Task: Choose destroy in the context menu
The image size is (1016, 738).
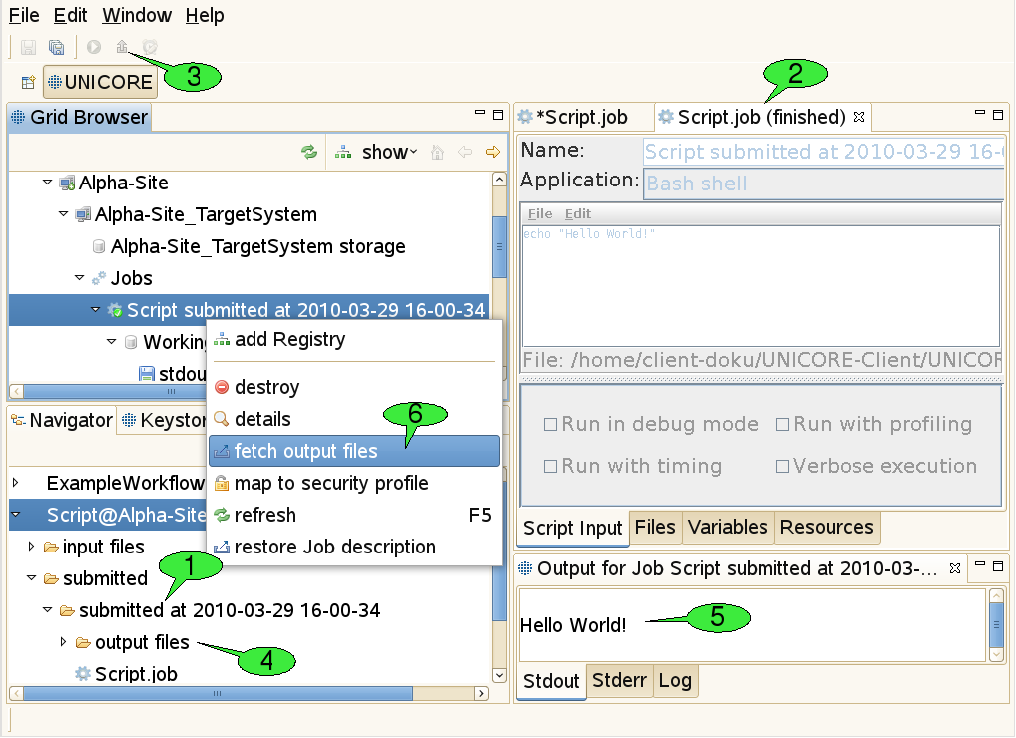Action: pyautogui.click(x=354, y=387)
